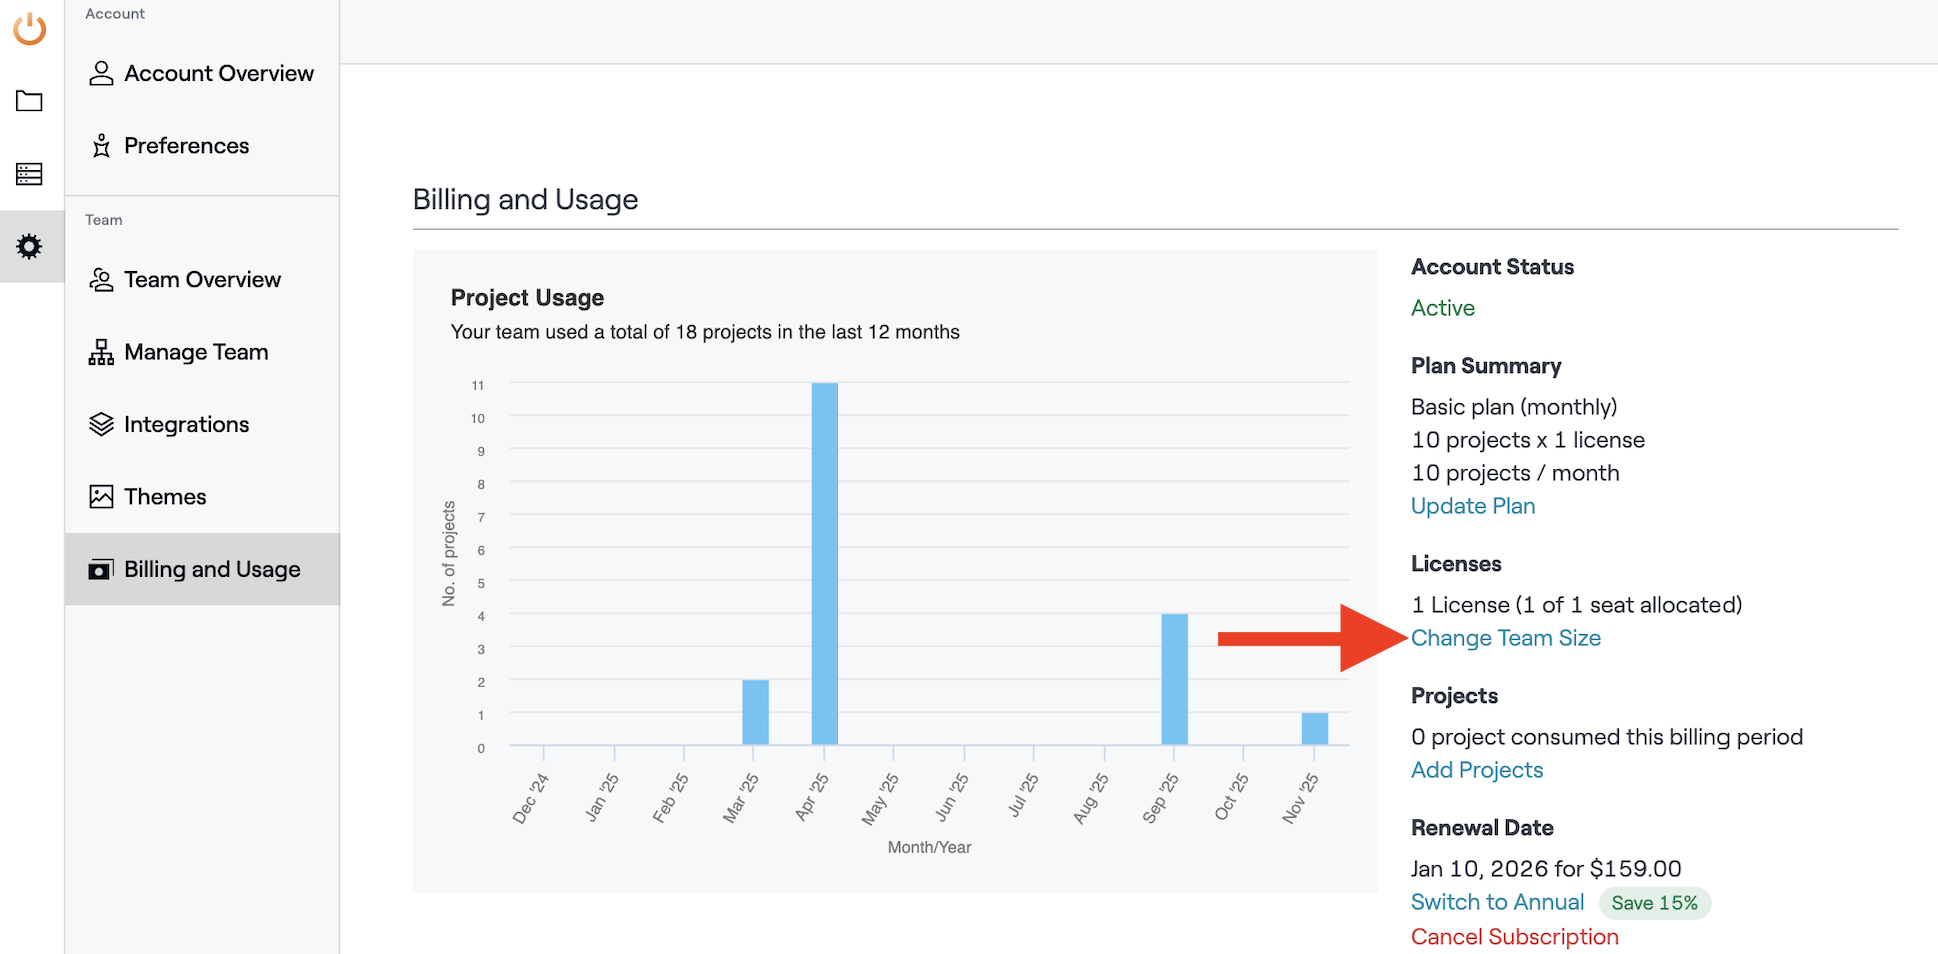Screen dimensions: 1938x954
Task: Open the list view icon in rail
Action: click(30, 174)
